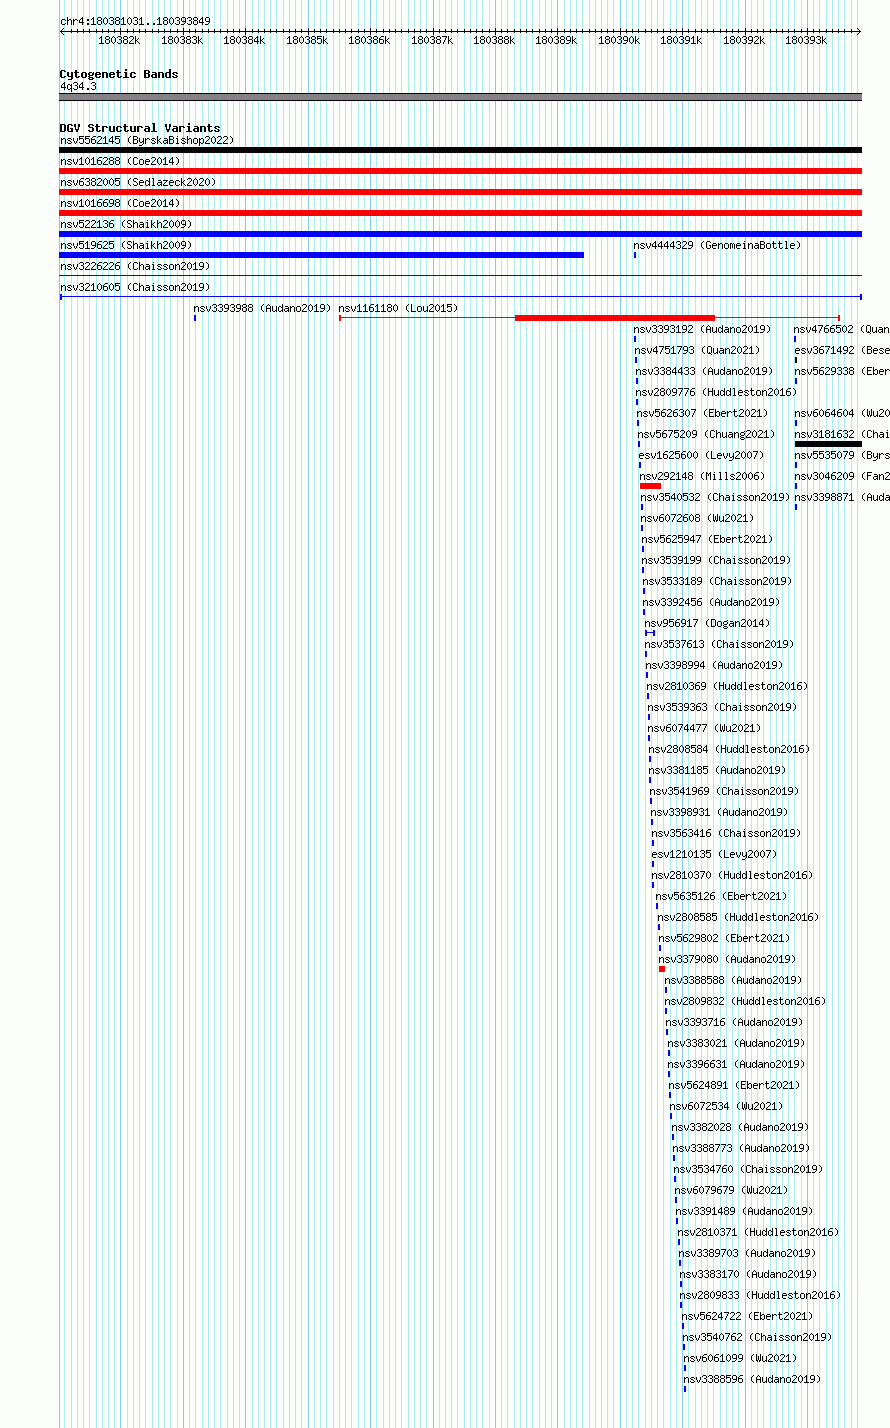
Task: Select nsv6072534 (Wu2021) label
Action: (727, 1107)
